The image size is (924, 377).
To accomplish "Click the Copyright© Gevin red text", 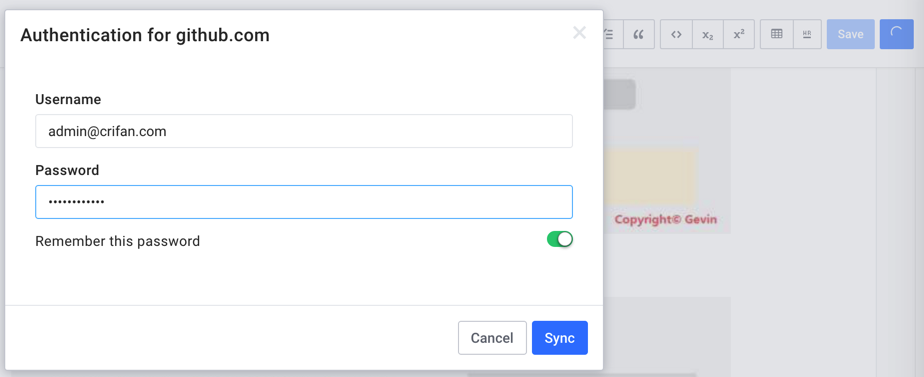I will point(665,220).
